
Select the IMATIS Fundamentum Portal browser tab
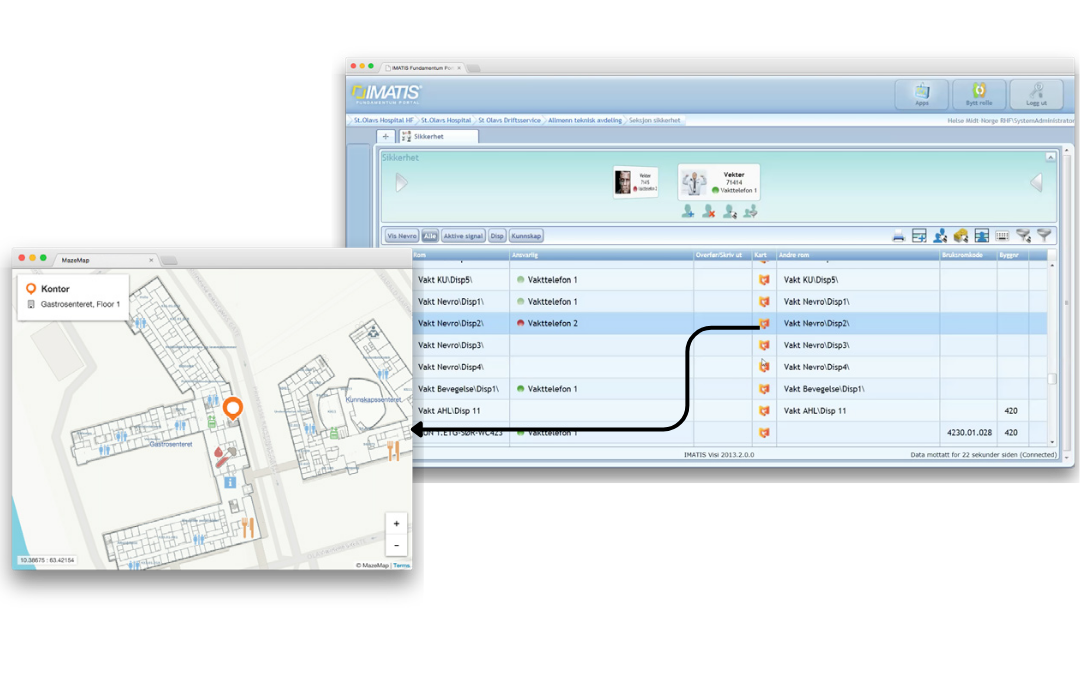[423, 68]
